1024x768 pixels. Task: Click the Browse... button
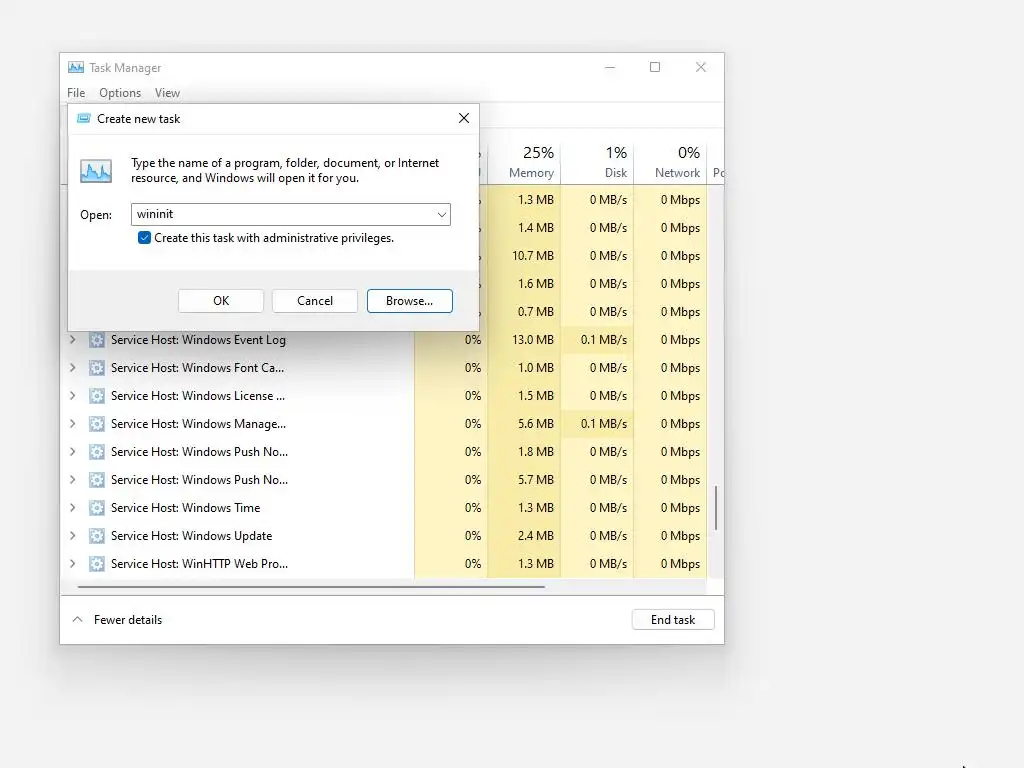[x=409, y=301]
